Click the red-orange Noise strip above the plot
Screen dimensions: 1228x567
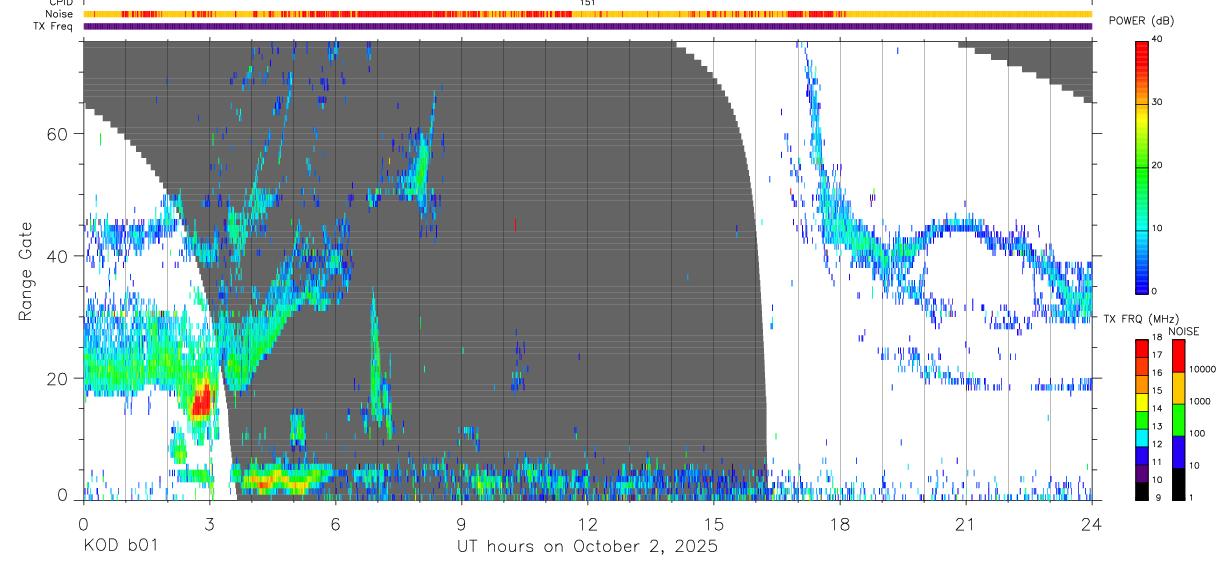click(x=587, y=14)
